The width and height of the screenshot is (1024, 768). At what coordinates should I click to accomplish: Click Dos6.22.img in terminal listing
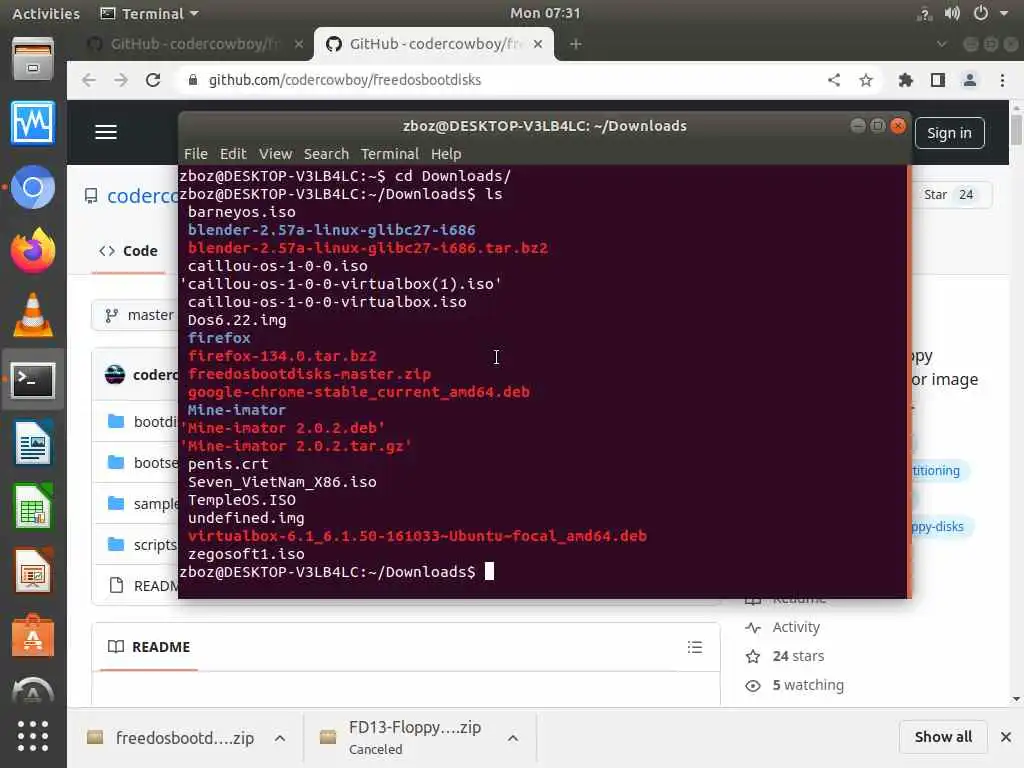tap(237, 320)
